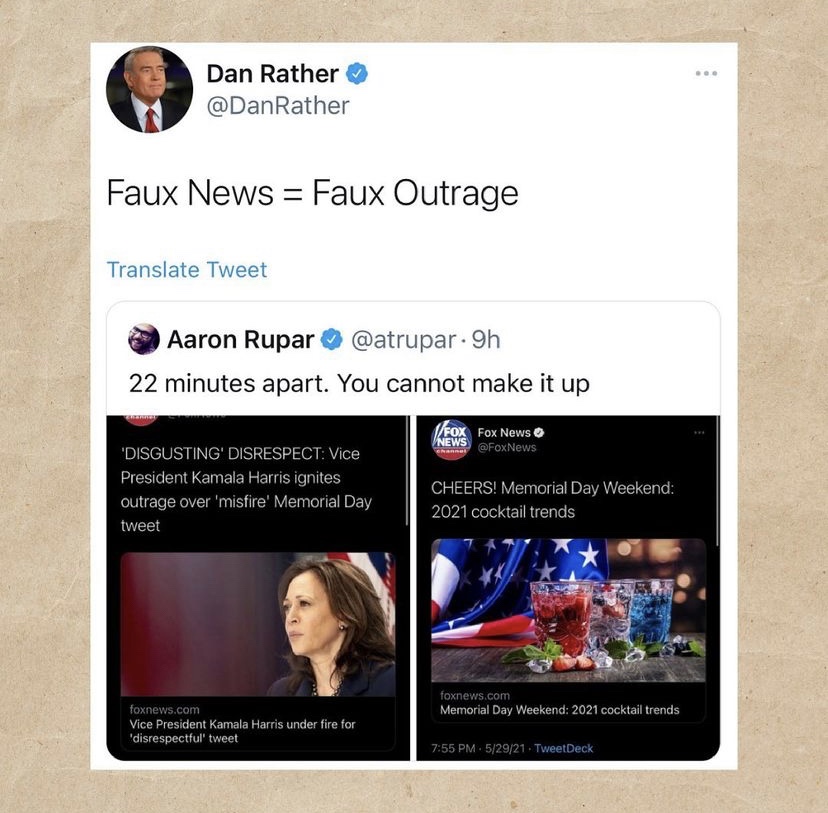828x813 pixels.
Task: Open the embedded Fox tweet's three-dot menu
Action: click(699, 432)
